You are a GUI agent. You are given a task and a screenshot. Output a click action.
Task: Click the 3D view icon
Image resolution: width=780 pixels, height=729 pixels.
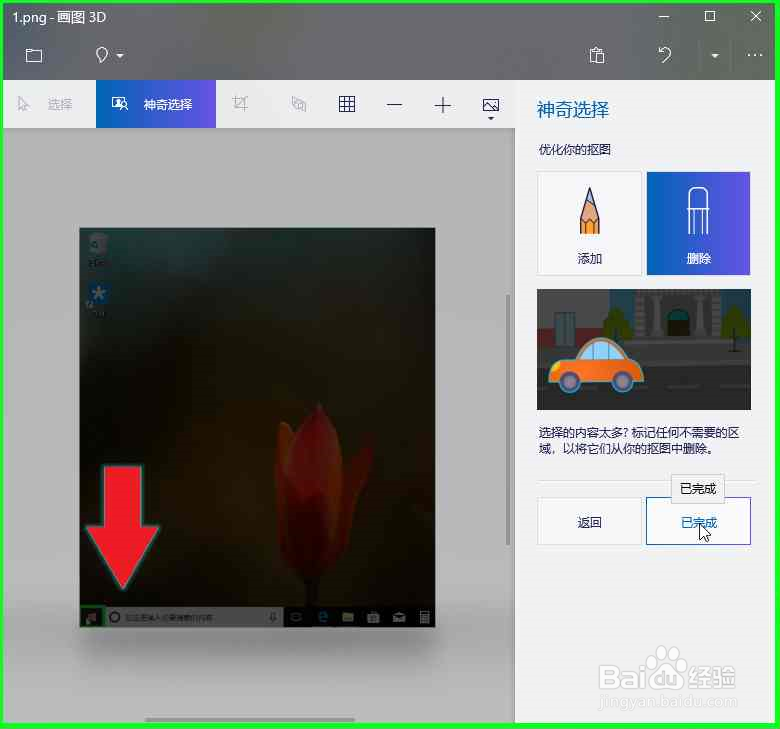coord(298,104)
